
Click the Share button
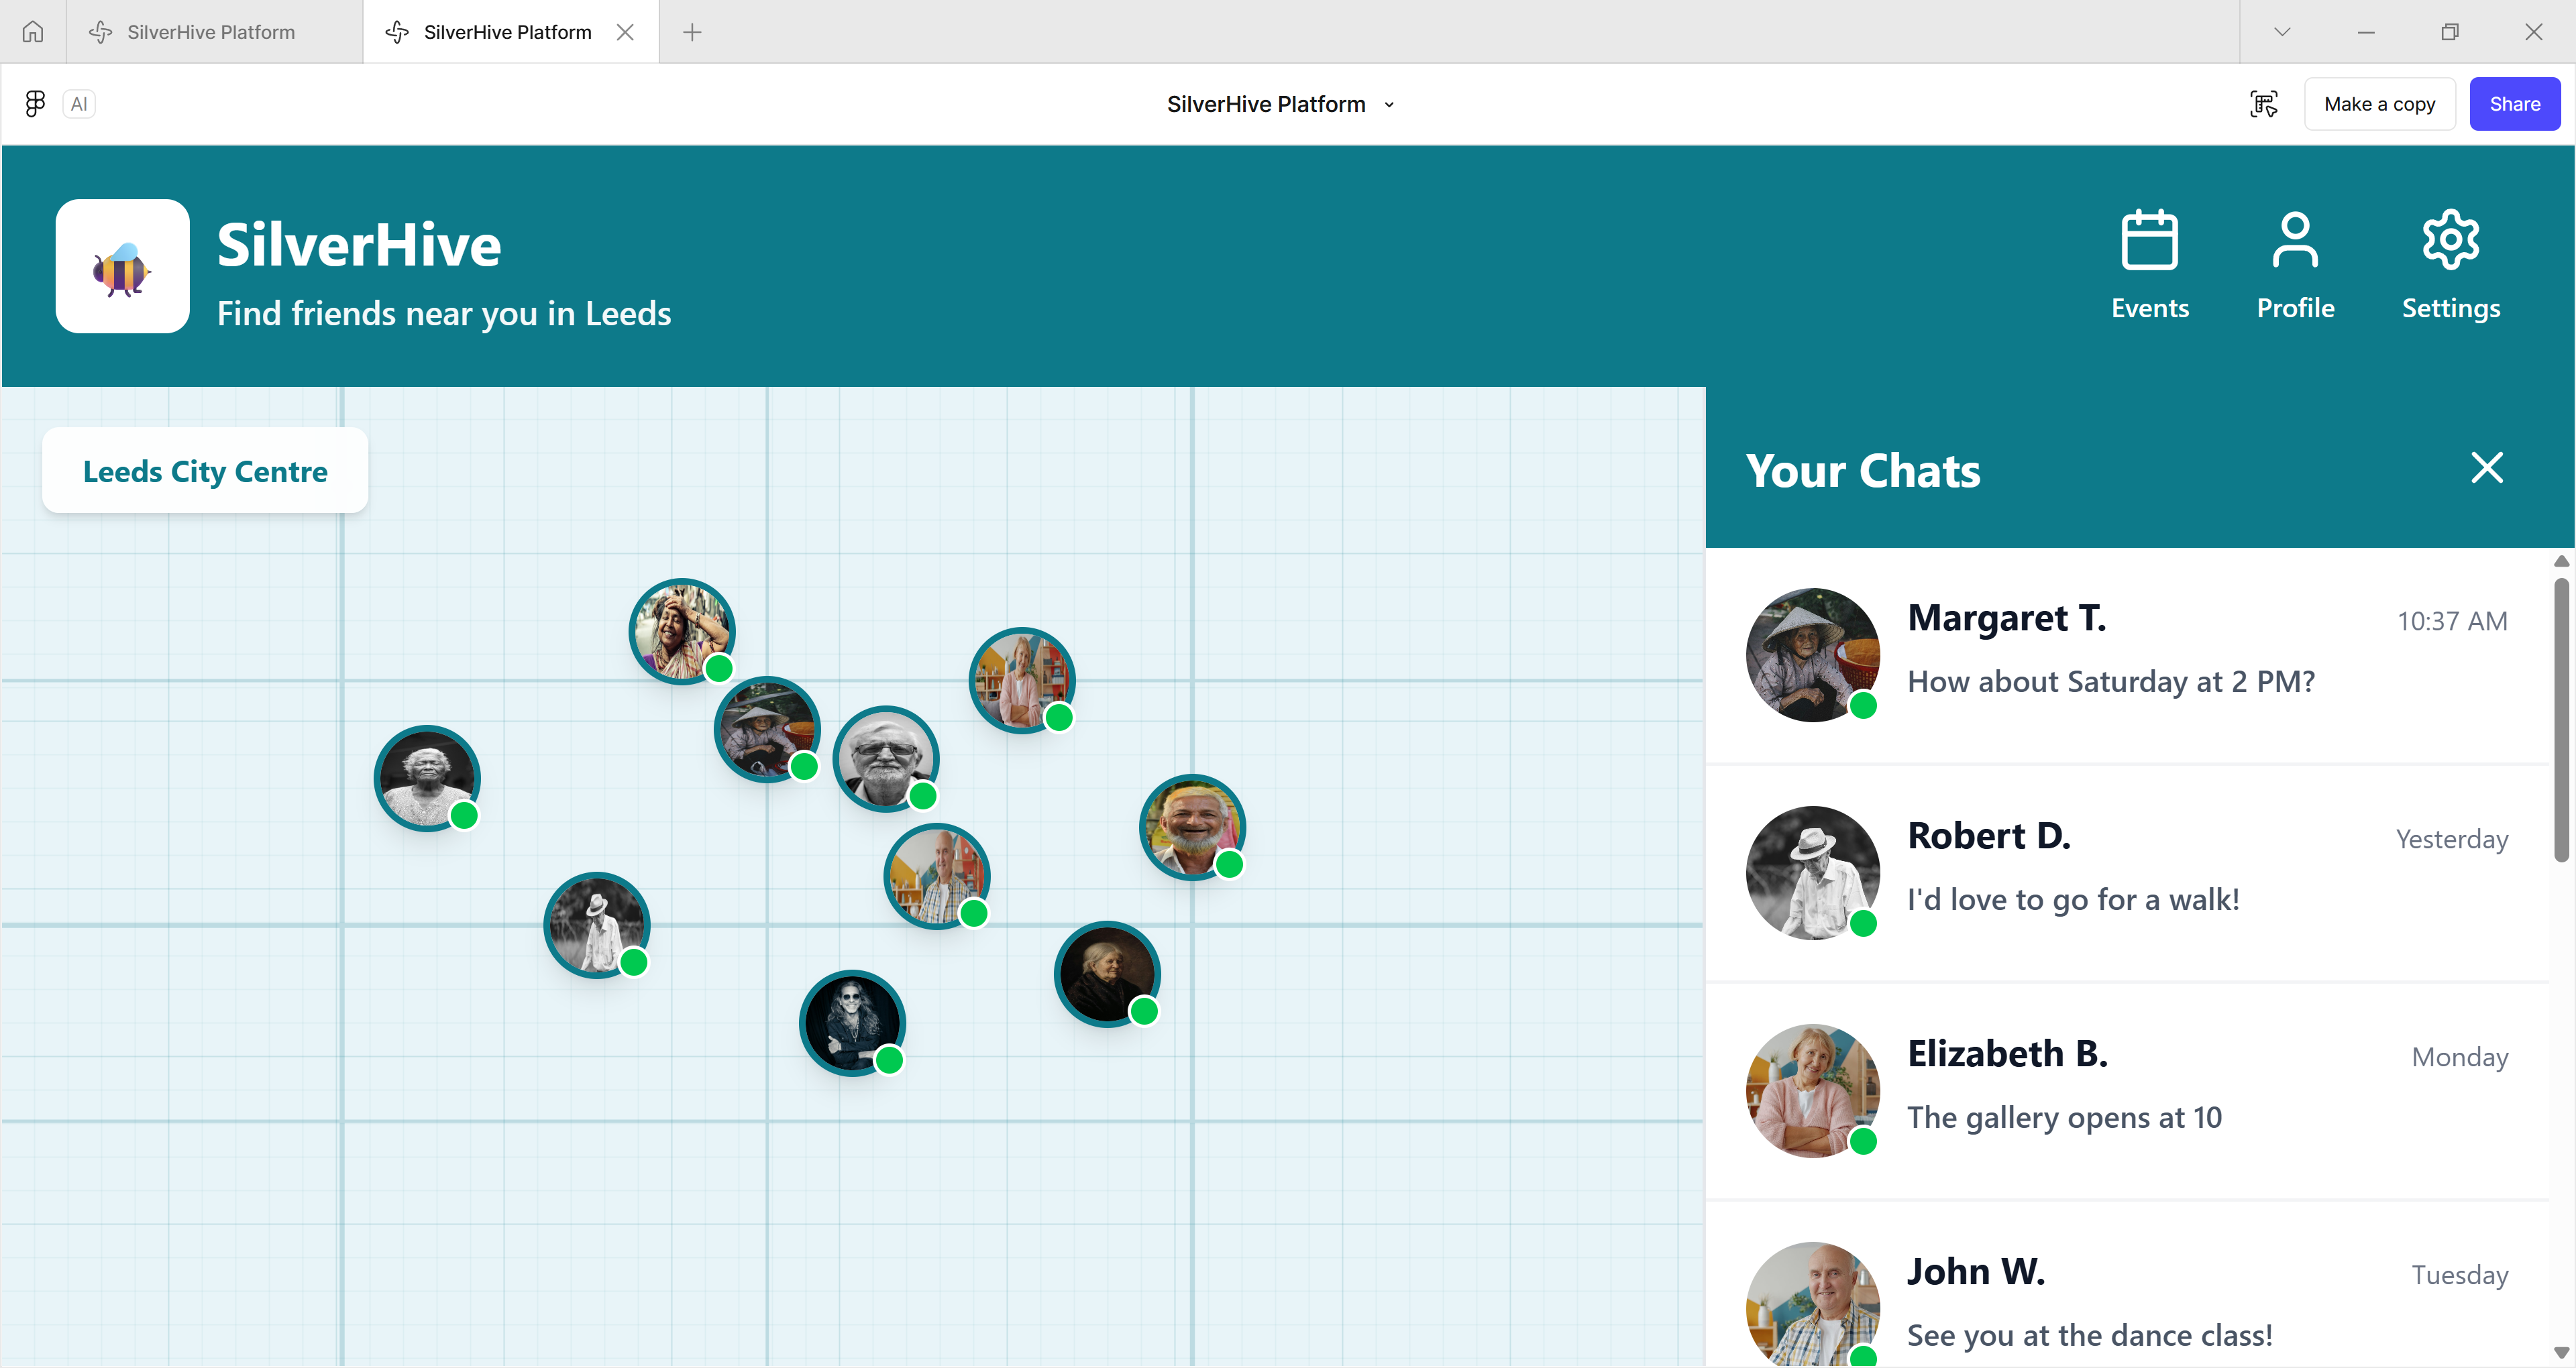point(2514,104)
